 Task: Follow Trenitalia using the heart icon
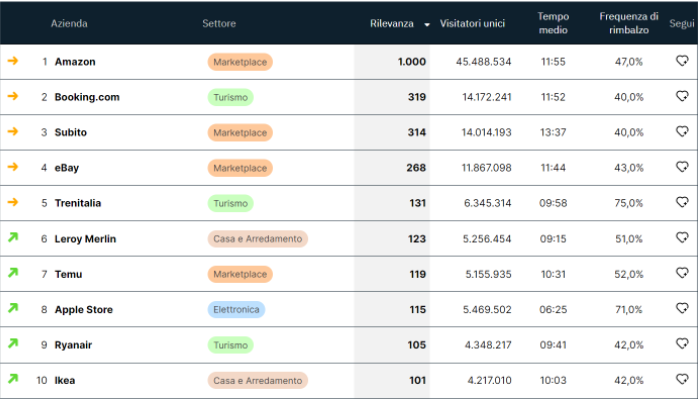click(682, 202)
